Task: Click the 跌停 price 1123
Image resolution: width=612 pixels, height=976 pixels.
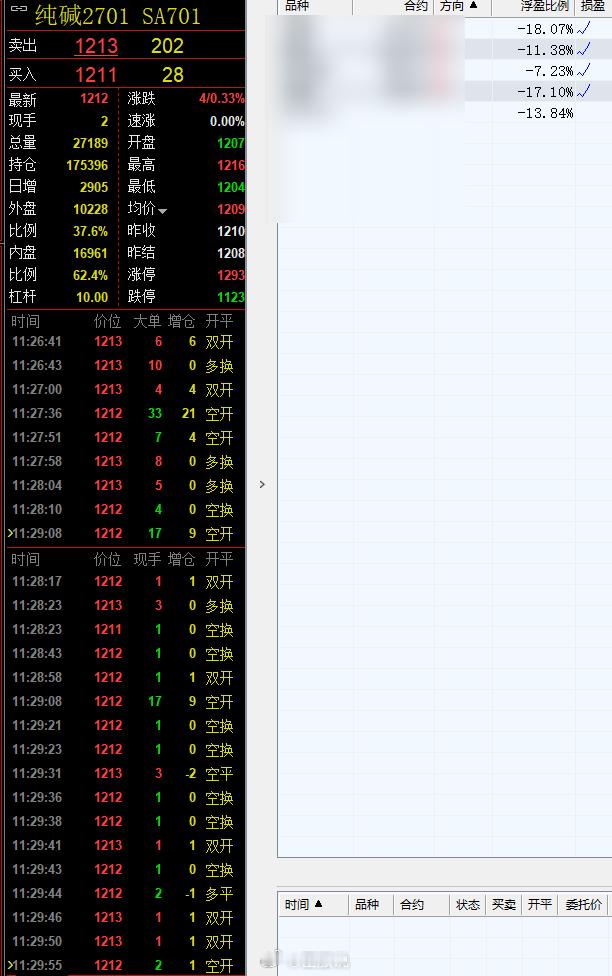Action: click(230, 297)
